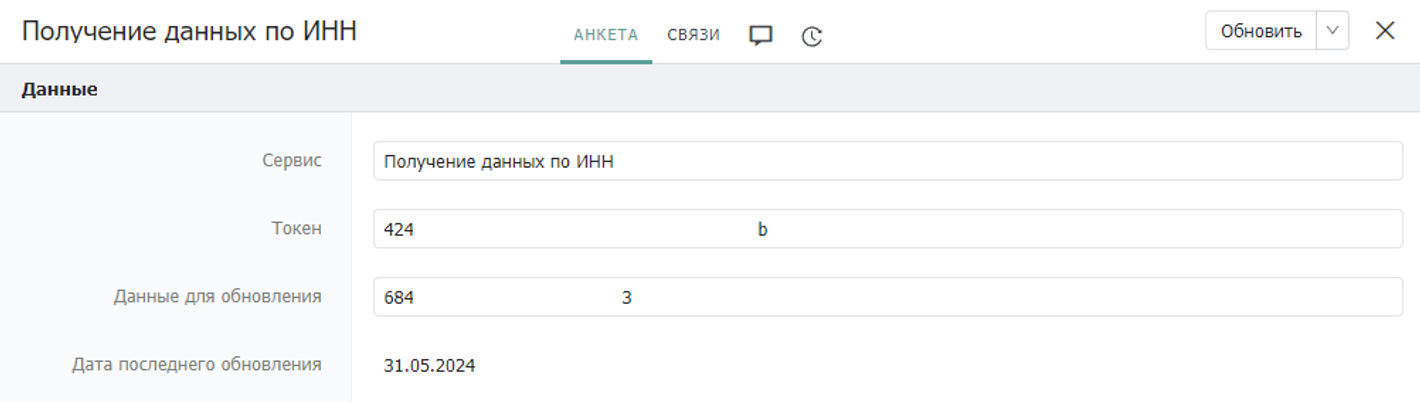The image size is (1420, 402).
Task: Switch to the АНКЕТА tab
Action: click(606, 35)
